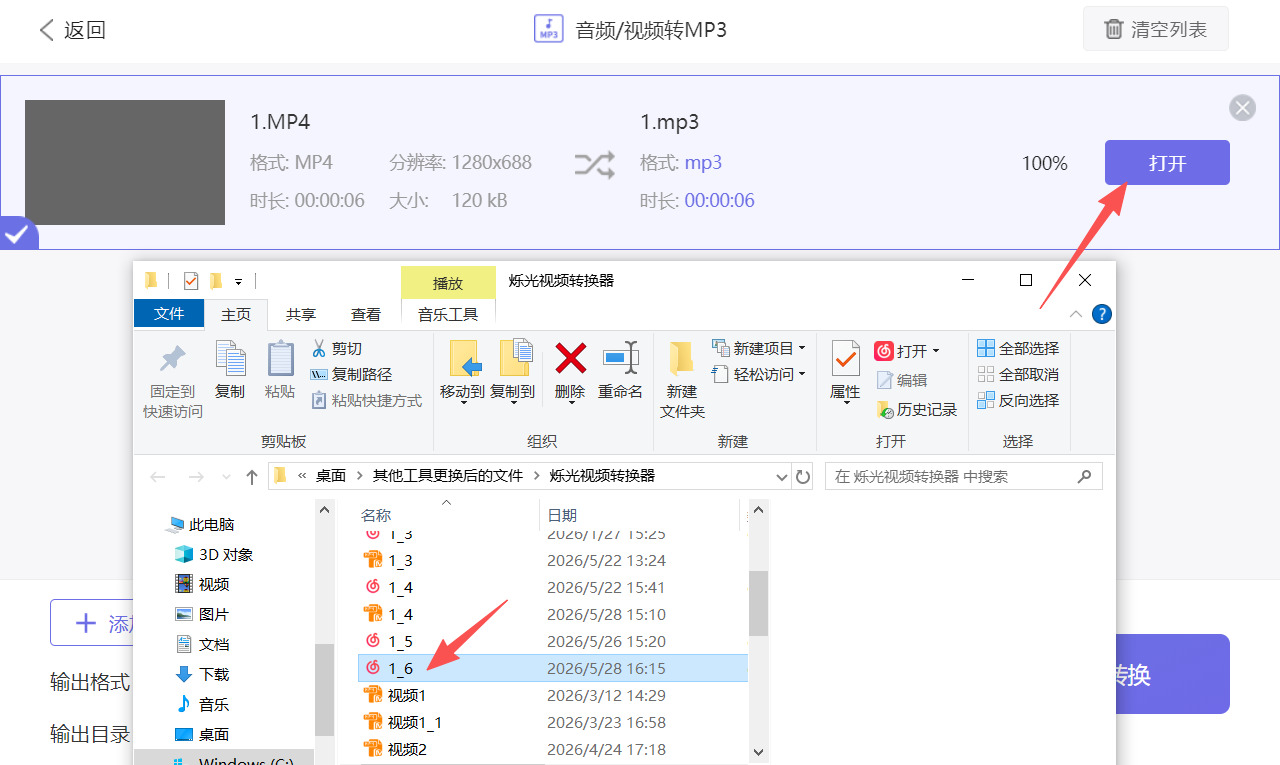
Task: Sort files by 日期 column header
Action: pos(562,515)
